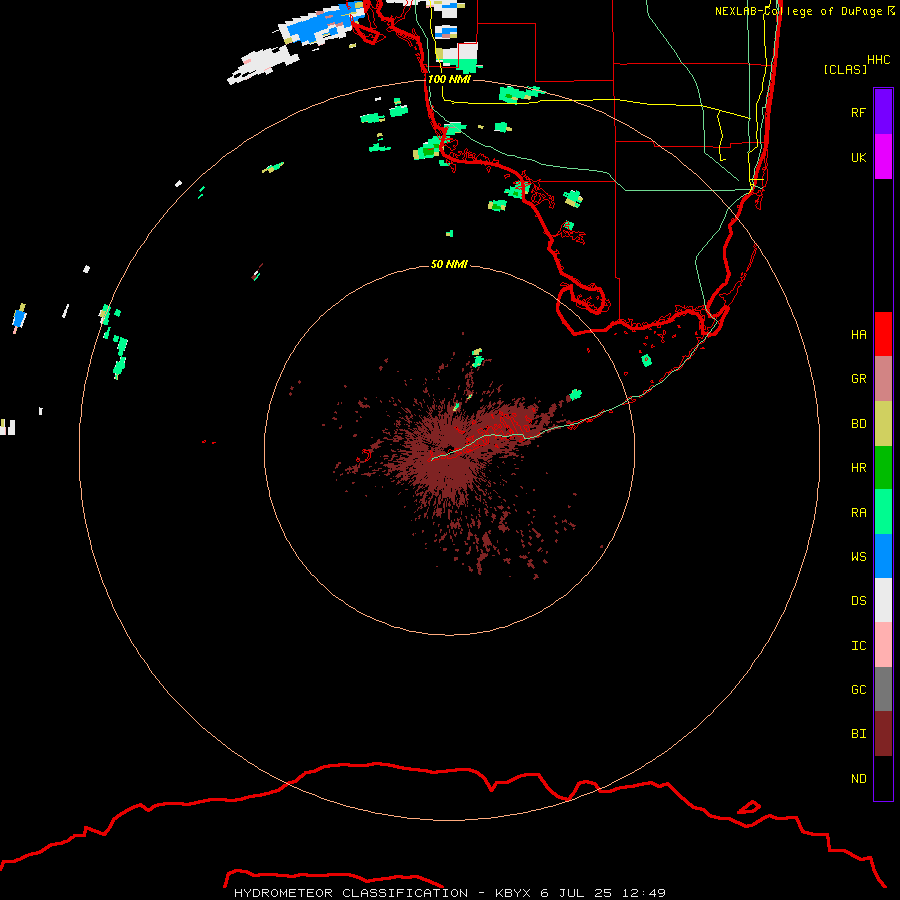Click the 'HYDROMETEOR CLASSIFICATION' title text
The image size is (900, 900).
click(x=351, y=893)
